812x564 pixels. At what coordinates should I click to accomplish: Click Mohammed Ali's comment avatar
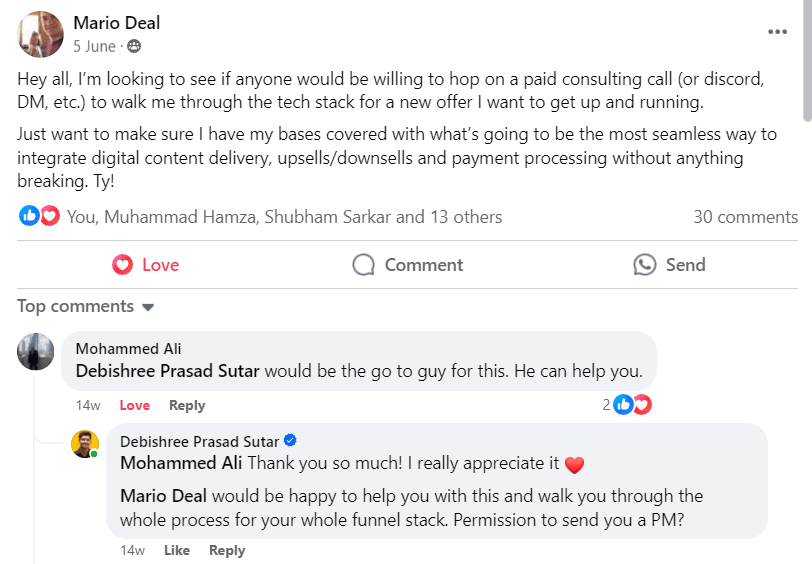point(36,352)
